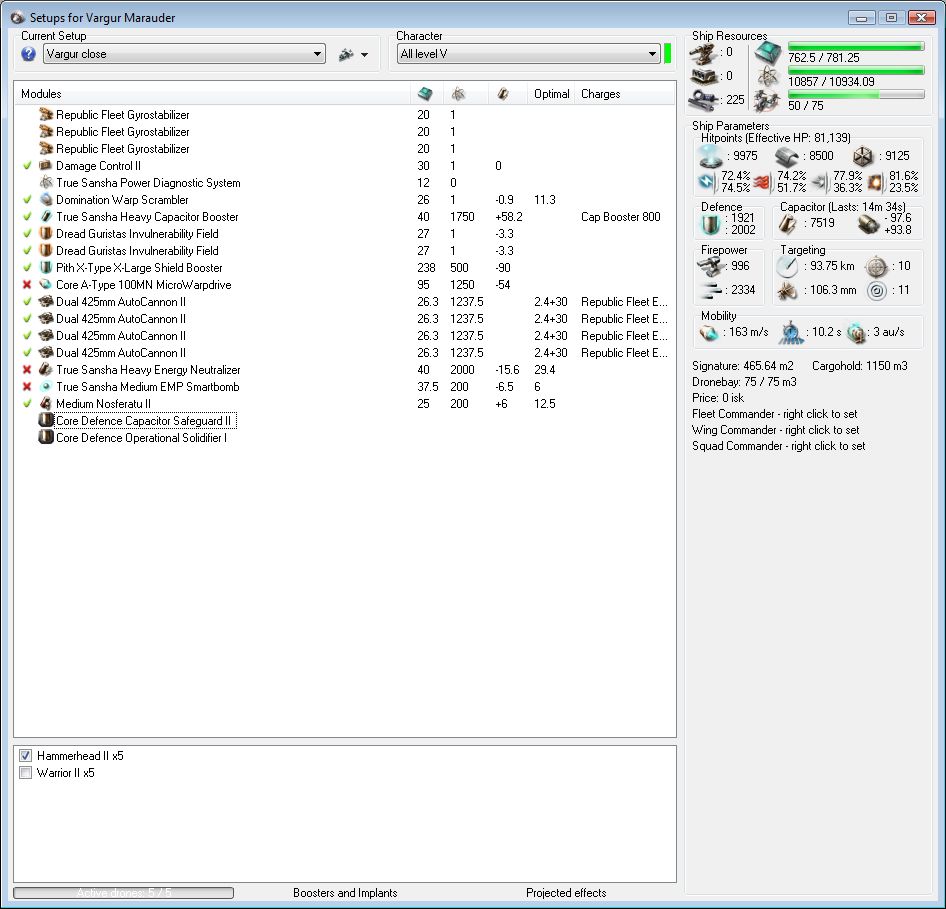Select Domination Warp Scrambler module icon
Viewport: 946px width, 909px height.
pos(46,200)
